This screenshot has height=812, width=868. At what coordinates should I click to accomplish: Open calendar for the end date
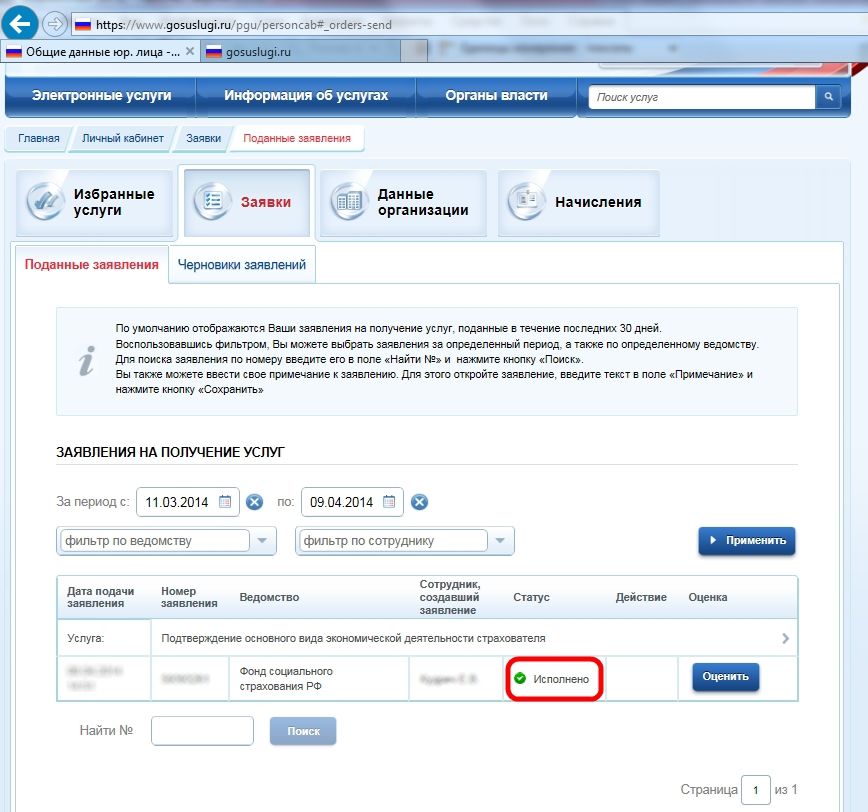[391, 502]
